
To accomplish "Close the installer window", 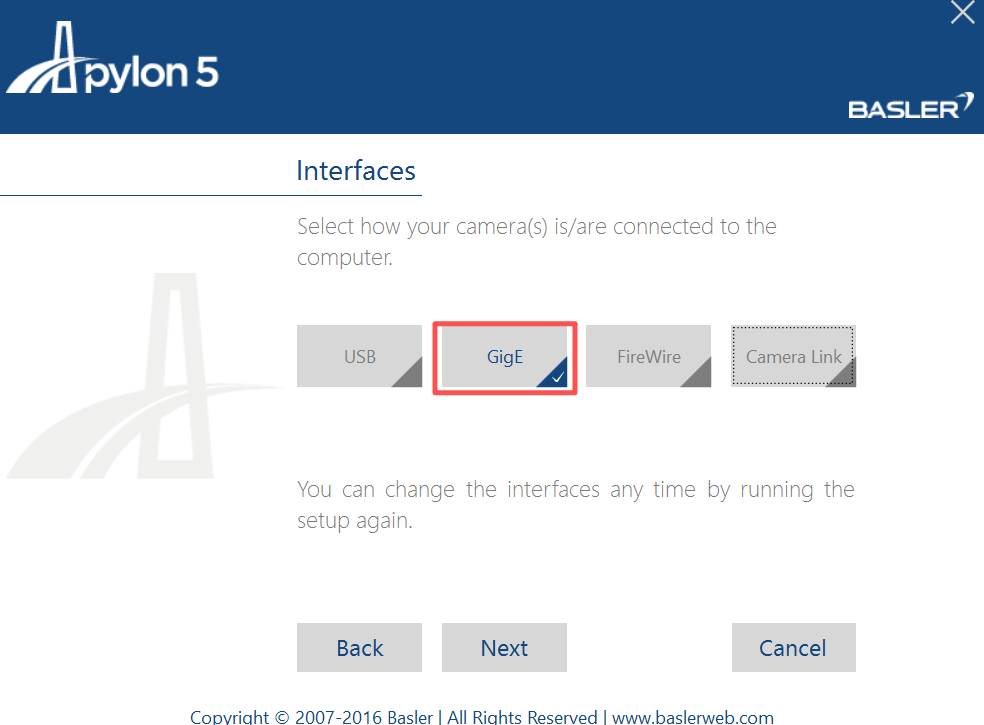I will coord(961,13).
